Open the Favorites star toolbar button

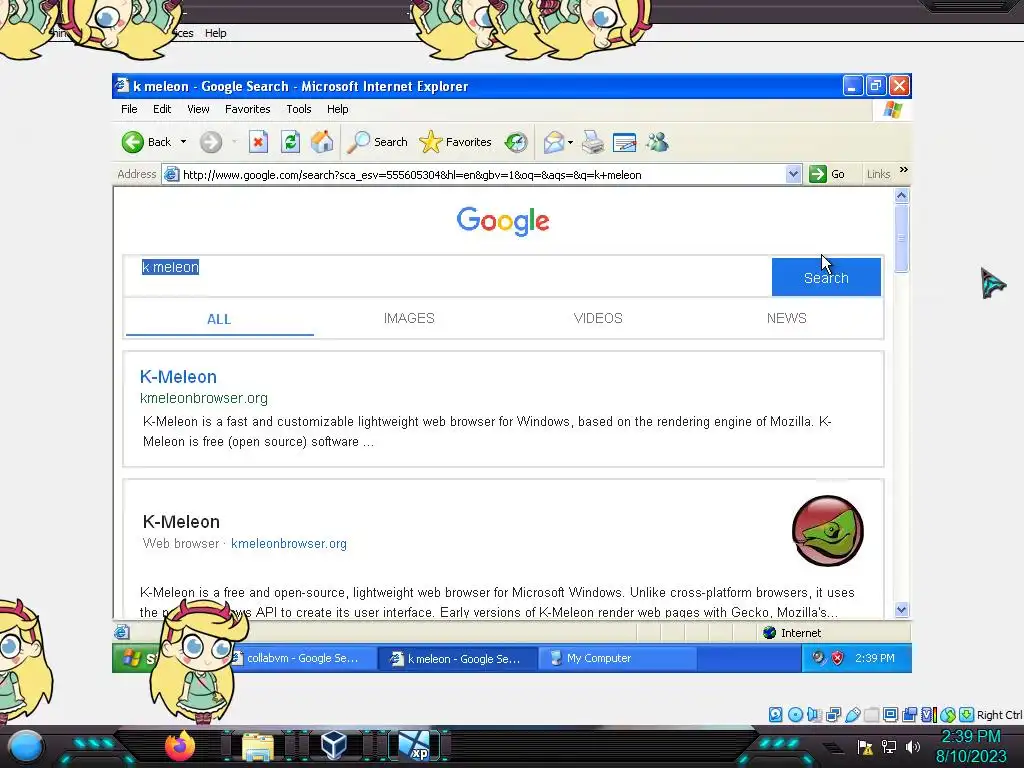click(455, 142)
